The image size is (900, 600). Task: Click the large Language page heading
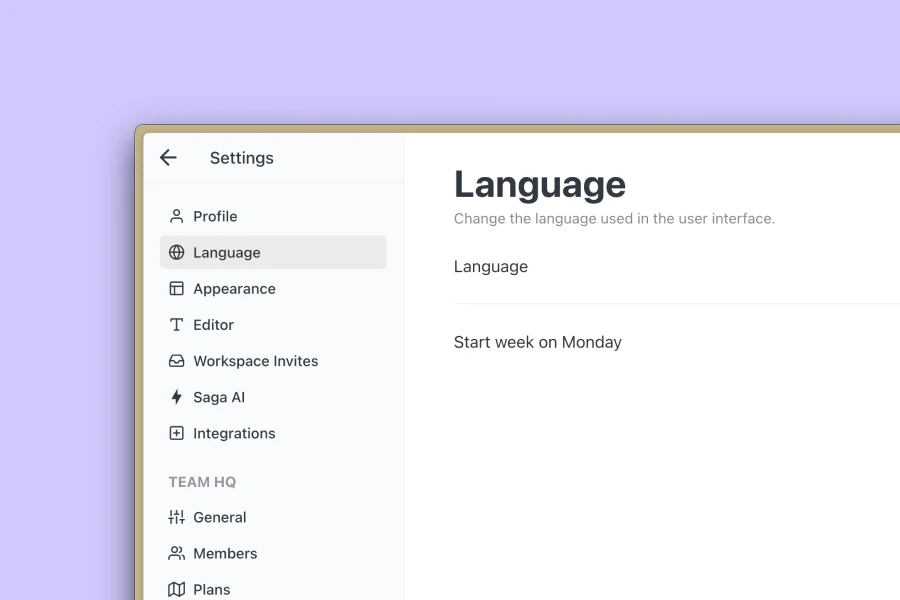[x=540, y=185]
